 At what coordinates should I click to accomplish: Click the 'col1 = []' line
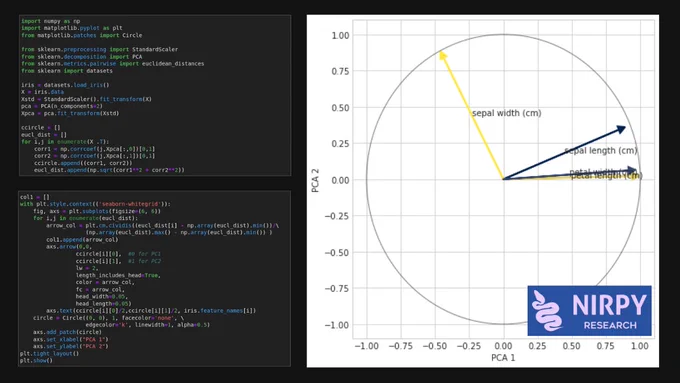pyautogui.click(x=35, y=197)
